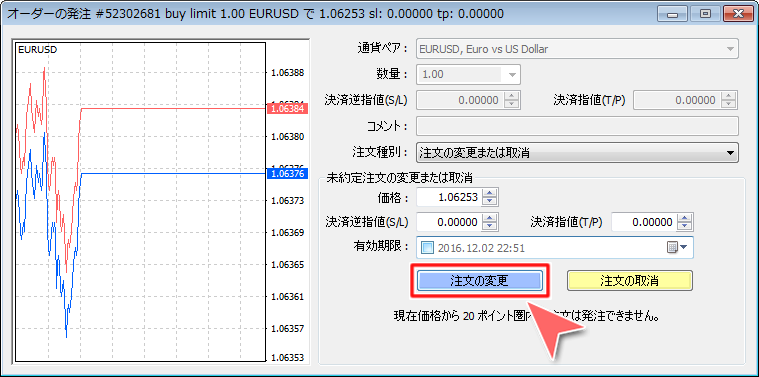
Task: Enable the 有効期限 expiry checkbox
Action: tap(427, 248)
